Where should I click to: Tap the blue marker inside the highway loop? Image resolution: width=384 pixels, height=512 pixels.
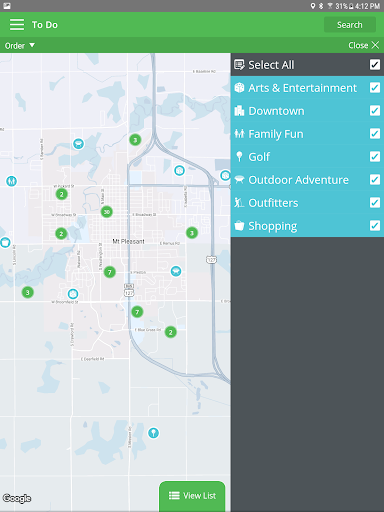[179, 171]
